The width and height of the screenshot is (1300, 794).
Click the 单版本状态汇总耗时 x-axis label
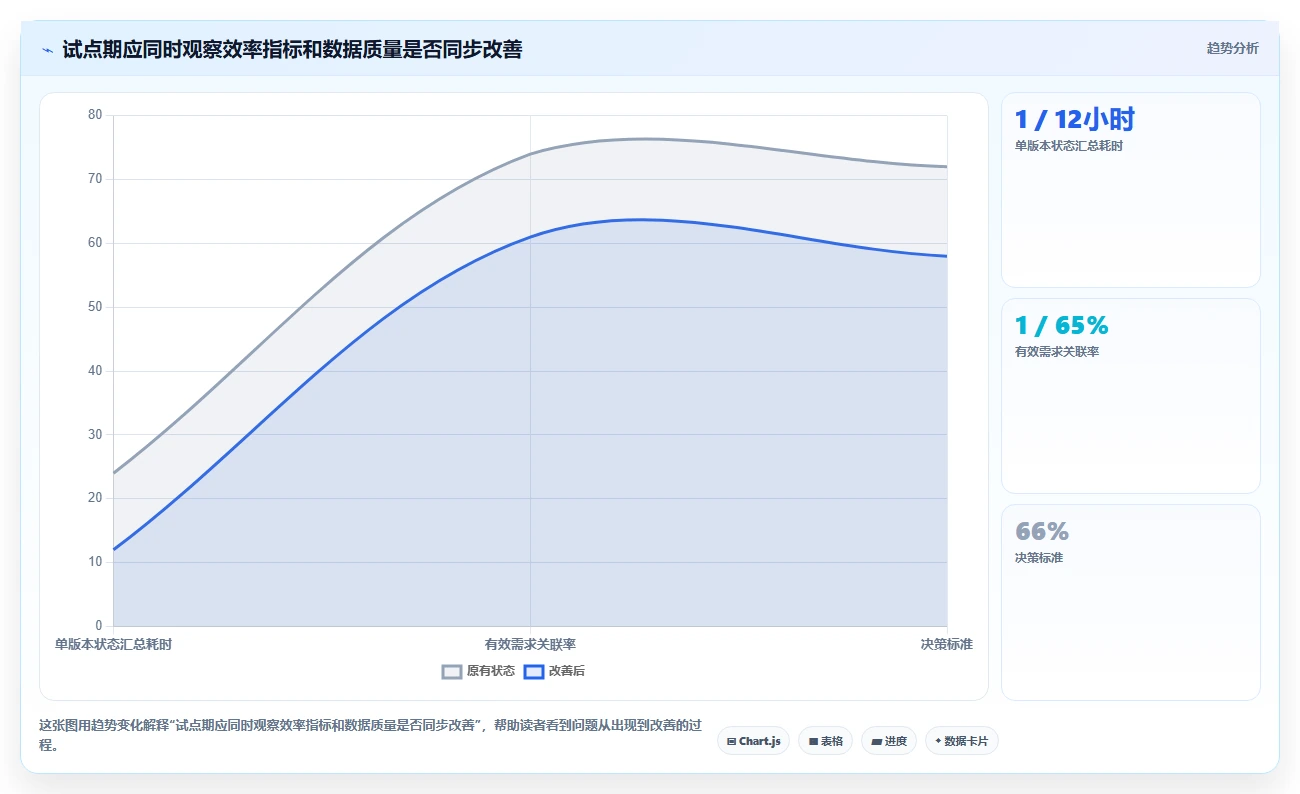[x=113, y=644]
